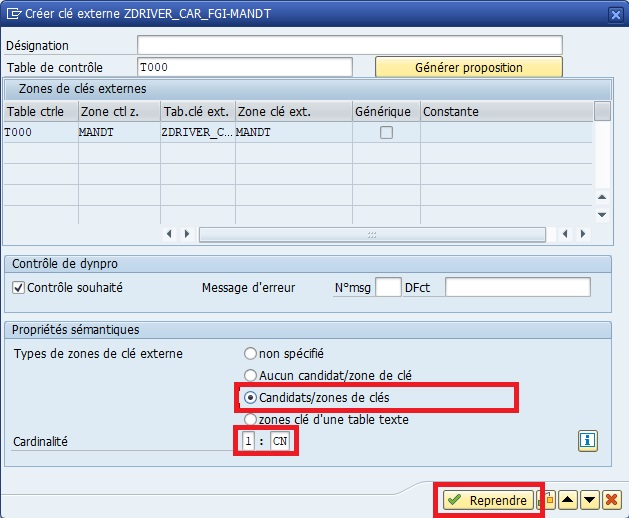
Task: Click the table settings icon above the scrollbar
Action: pos(602,111)
